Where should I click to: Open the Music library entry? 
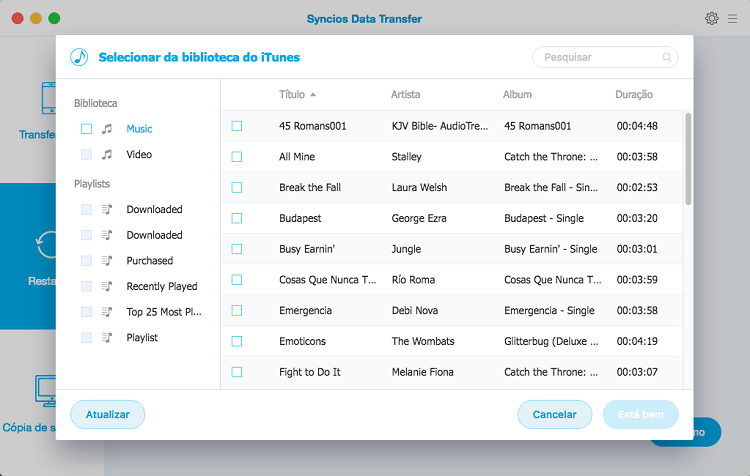tap(139, 129)
